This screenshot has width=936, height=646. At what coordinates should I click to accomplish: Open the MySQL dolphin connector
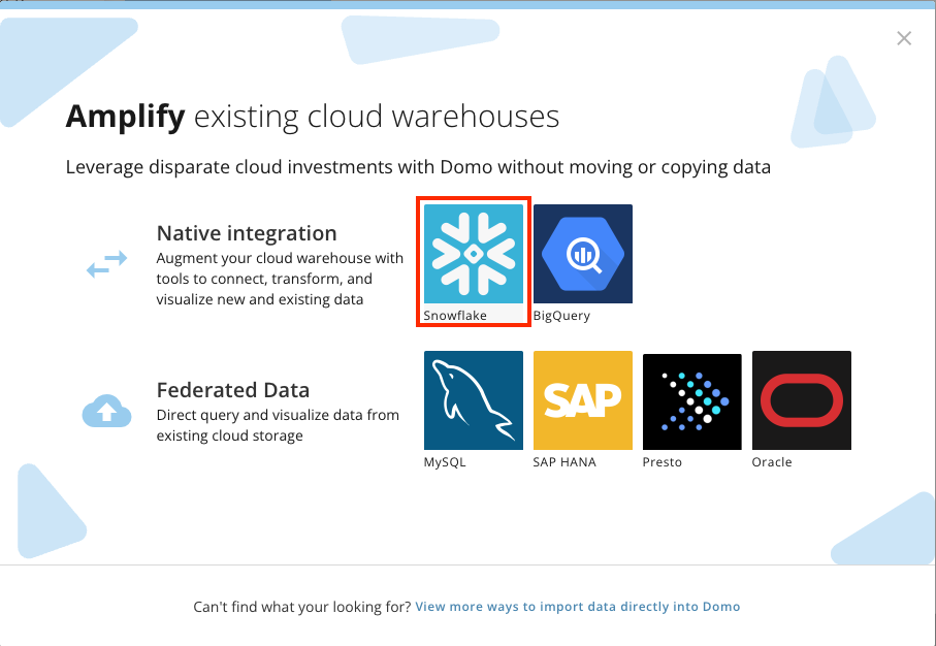coord(474,400)
